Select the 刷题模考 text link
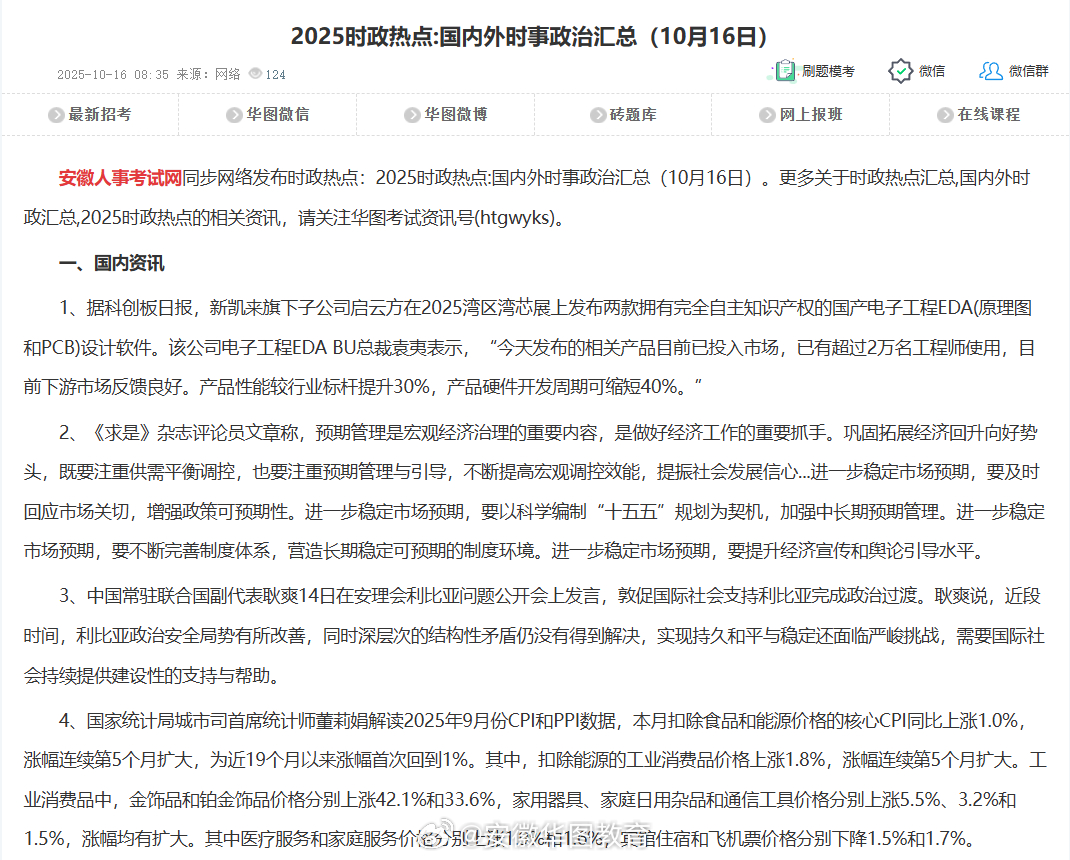The height and width of the screenshot is (860, 1070). point(828,71)
